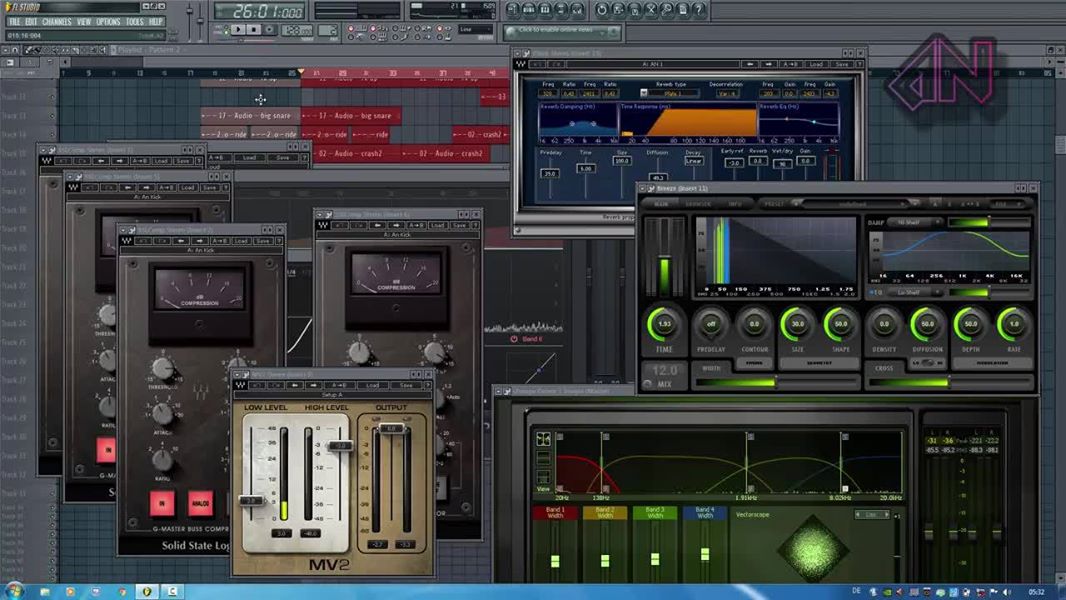Viewport: 1066px width, 600px height.
Task: Open the Windows Start menu
Action: pos(14,590)
